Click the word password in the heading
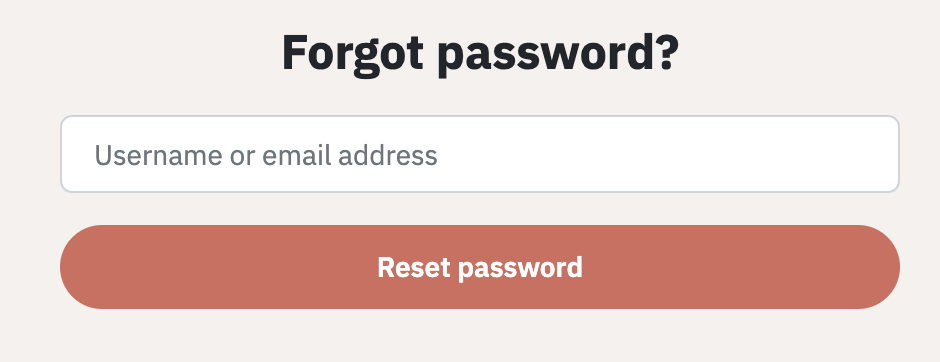This screenshot has height=362, width=940. point(558,56)
